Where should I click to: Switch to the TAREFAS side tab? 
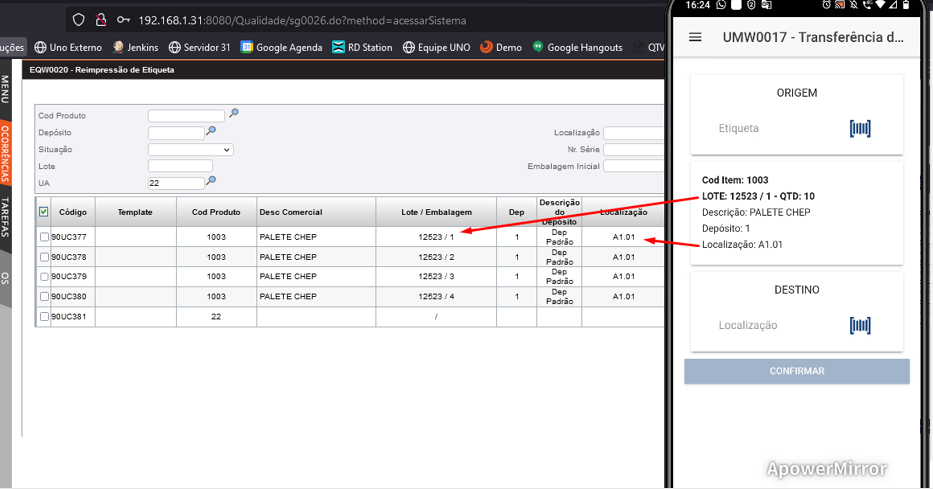click(5, 216)
